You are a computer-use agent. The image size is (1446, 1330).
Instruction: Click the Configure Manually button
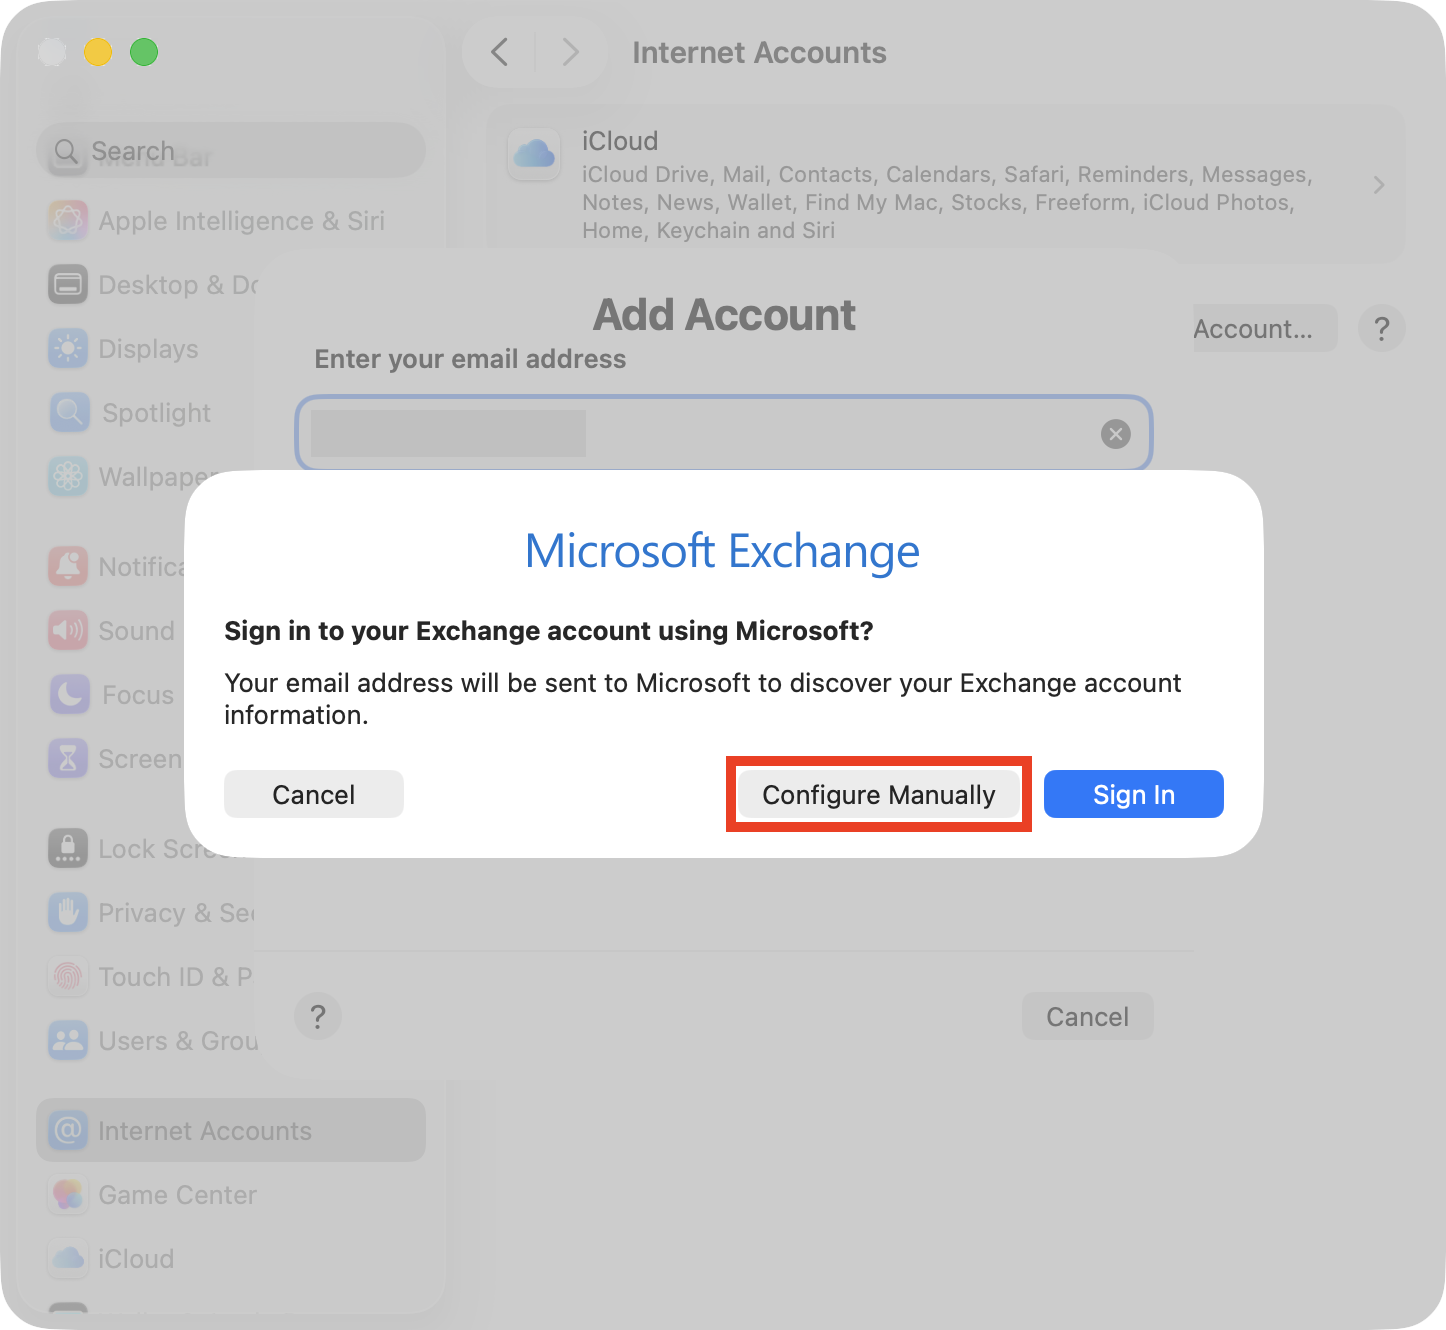[x=878, y=794]
